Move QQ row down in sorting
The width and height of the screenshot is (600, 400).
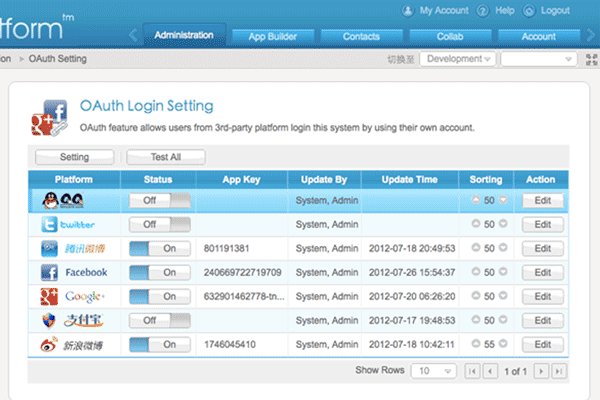503,199
